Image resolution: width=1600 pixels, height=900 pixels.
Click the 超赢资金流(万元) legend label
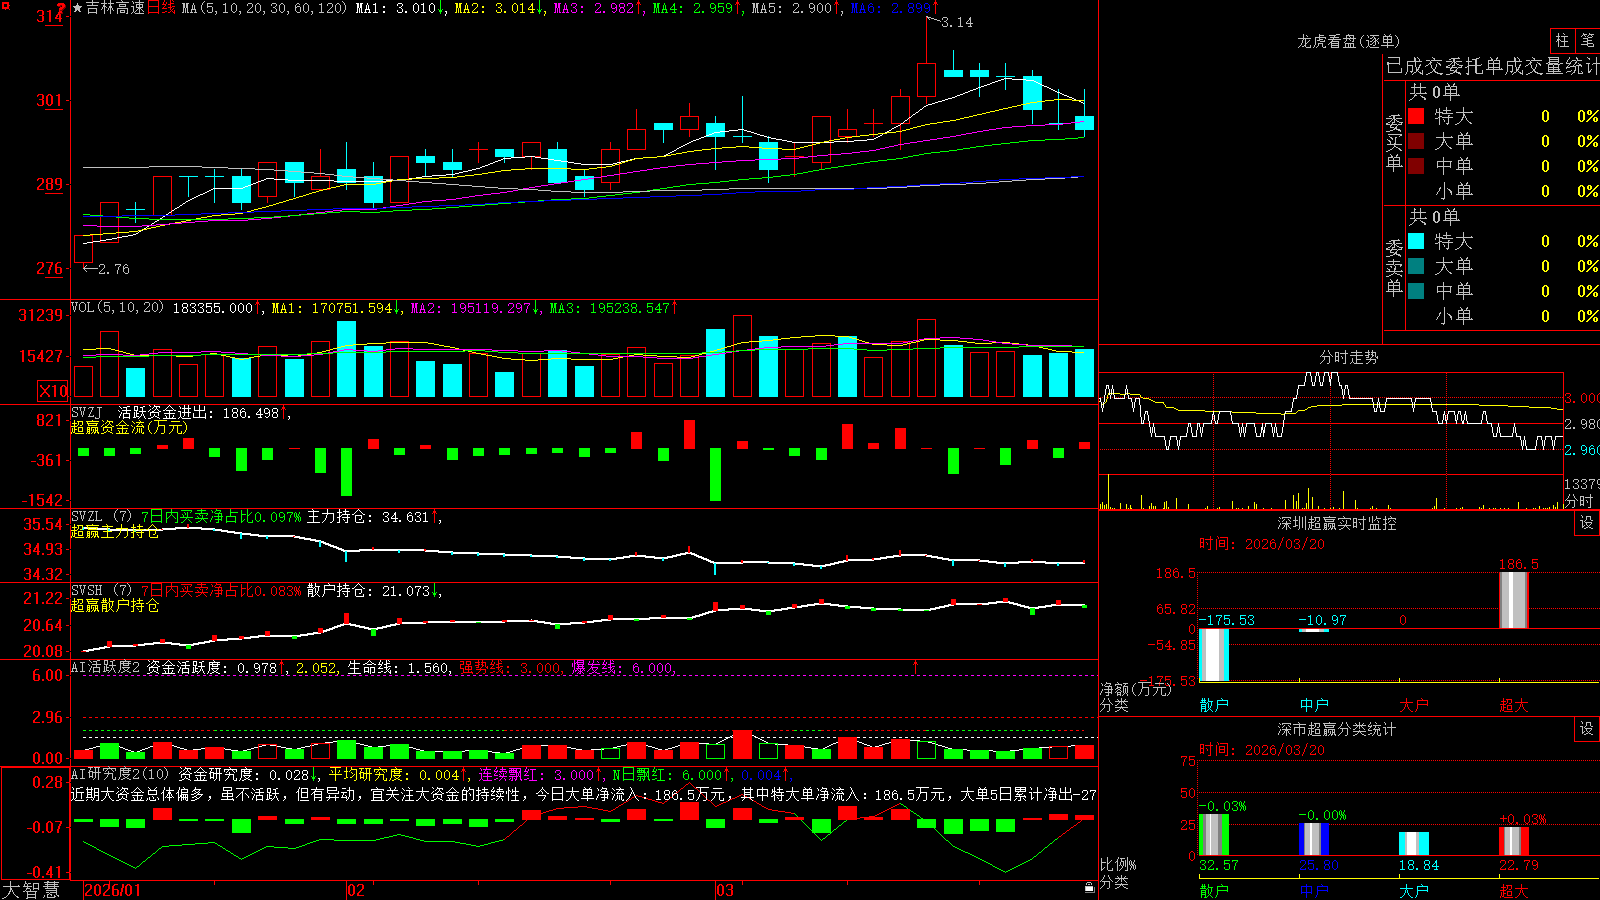click(x=129, y=427)
